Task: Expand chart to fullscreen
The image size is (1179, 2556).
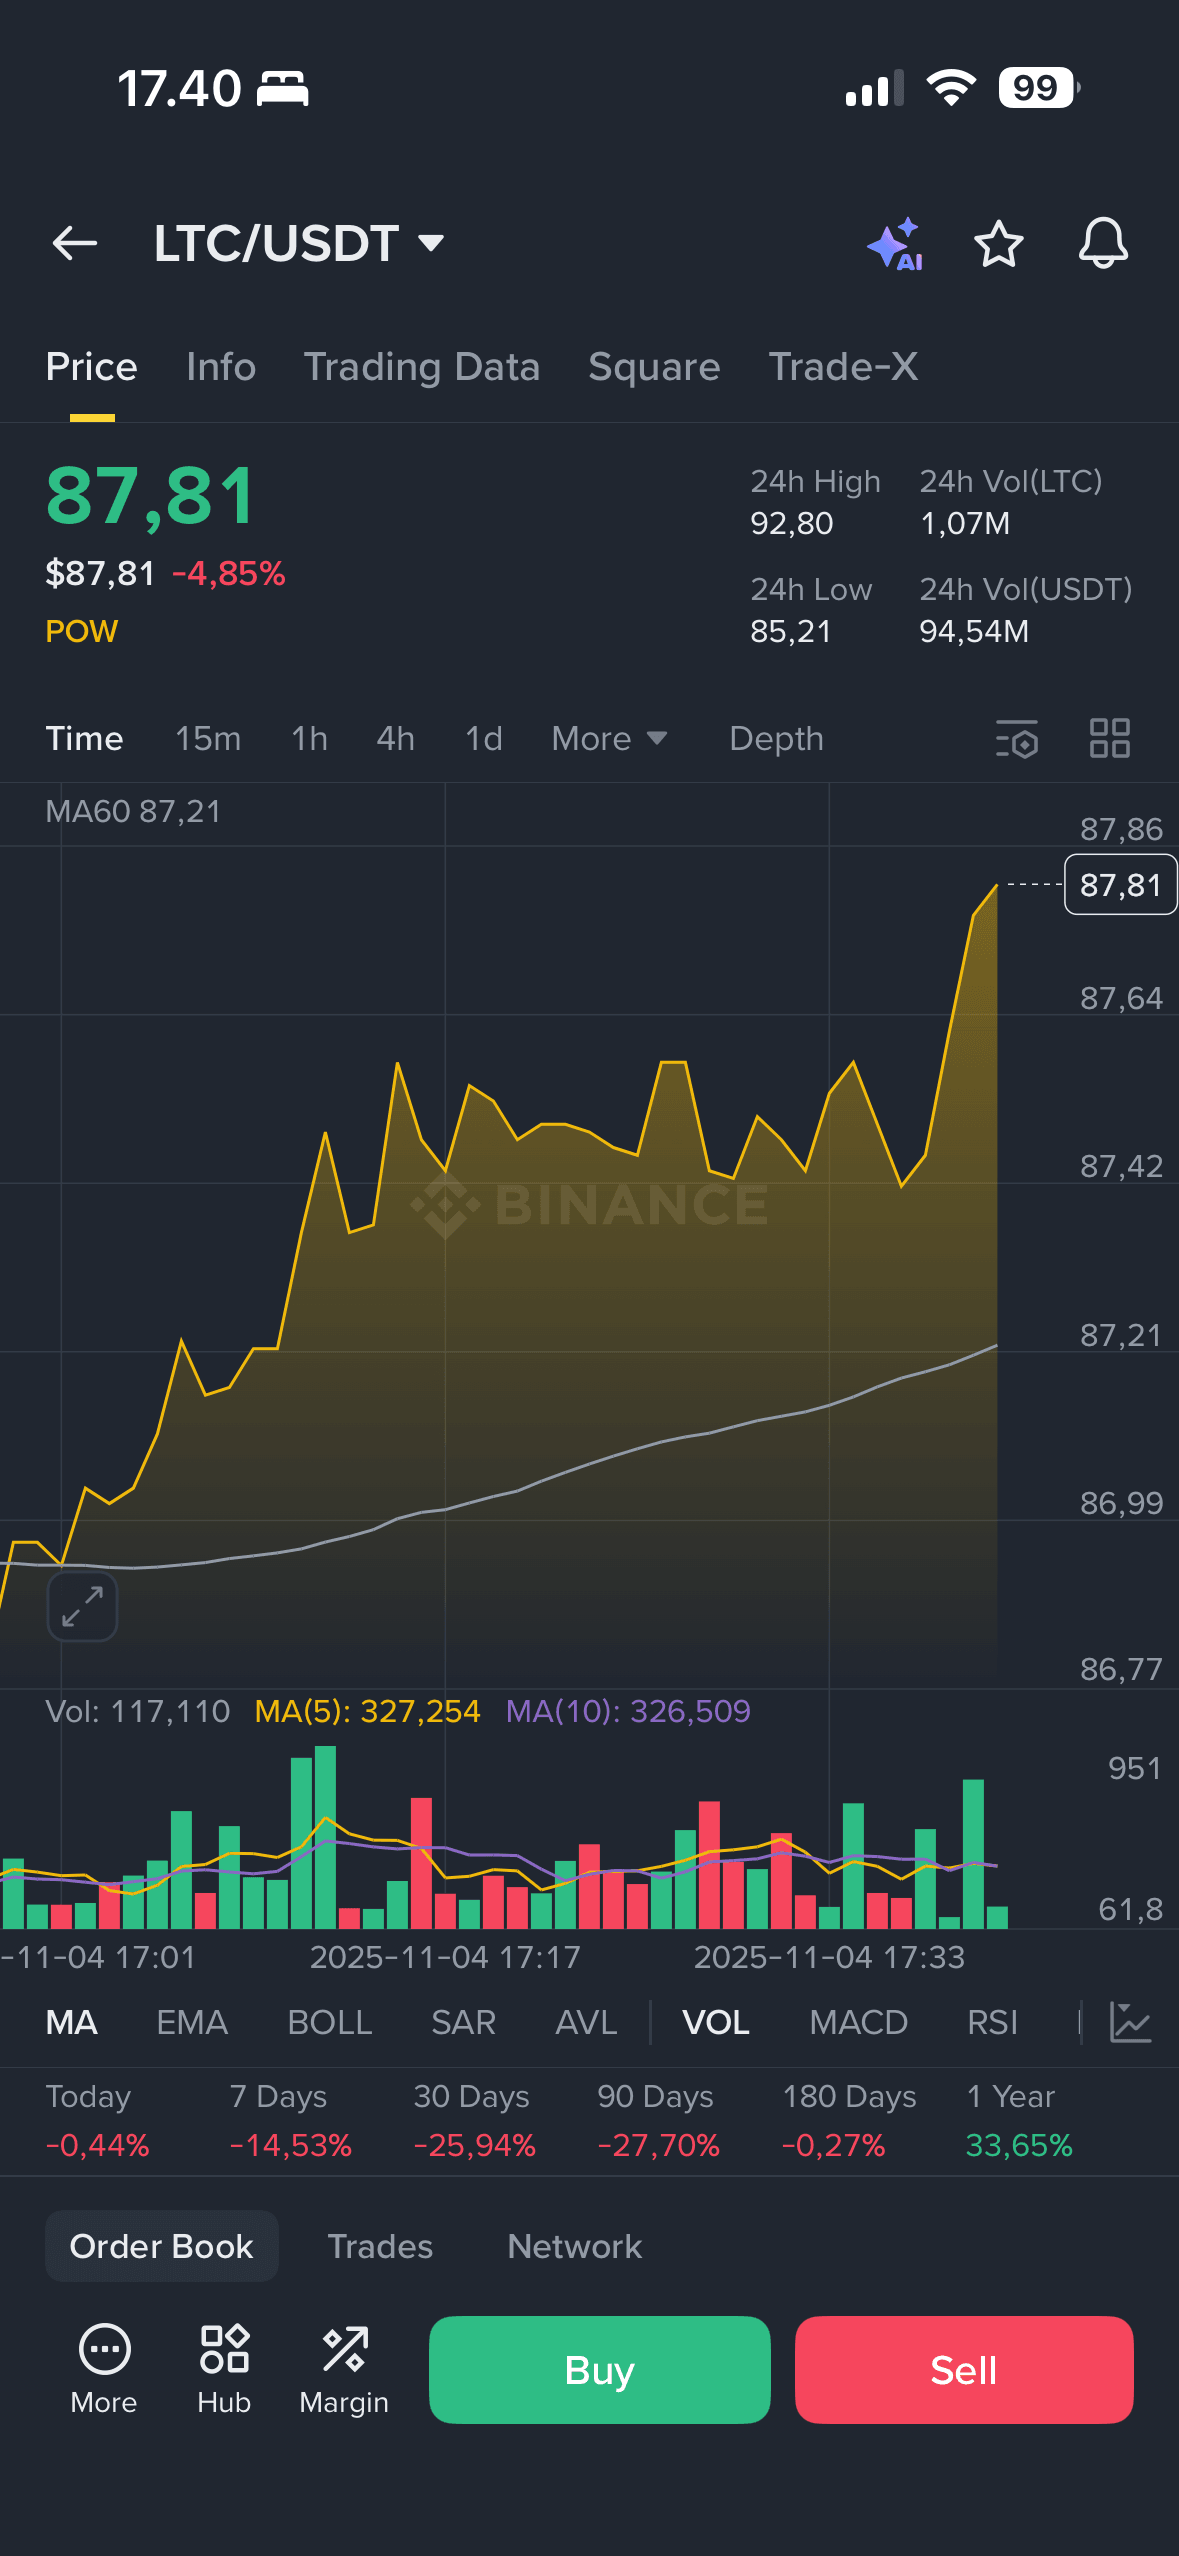Action: (x=83, y=1606)
